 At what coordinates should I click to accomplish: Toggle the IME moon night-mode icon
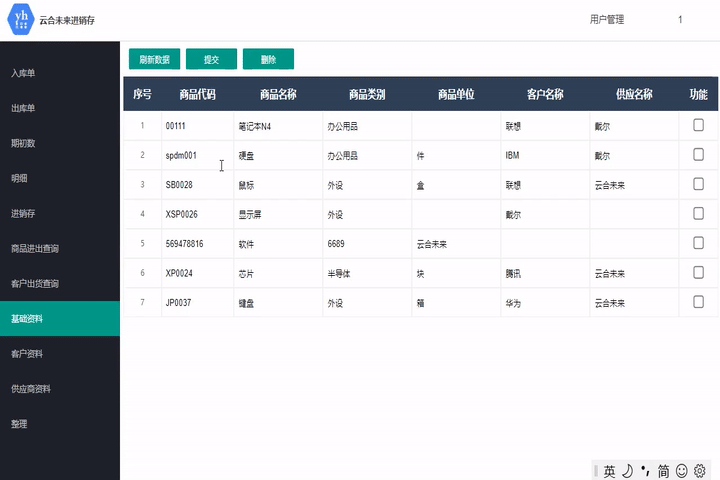627,471
